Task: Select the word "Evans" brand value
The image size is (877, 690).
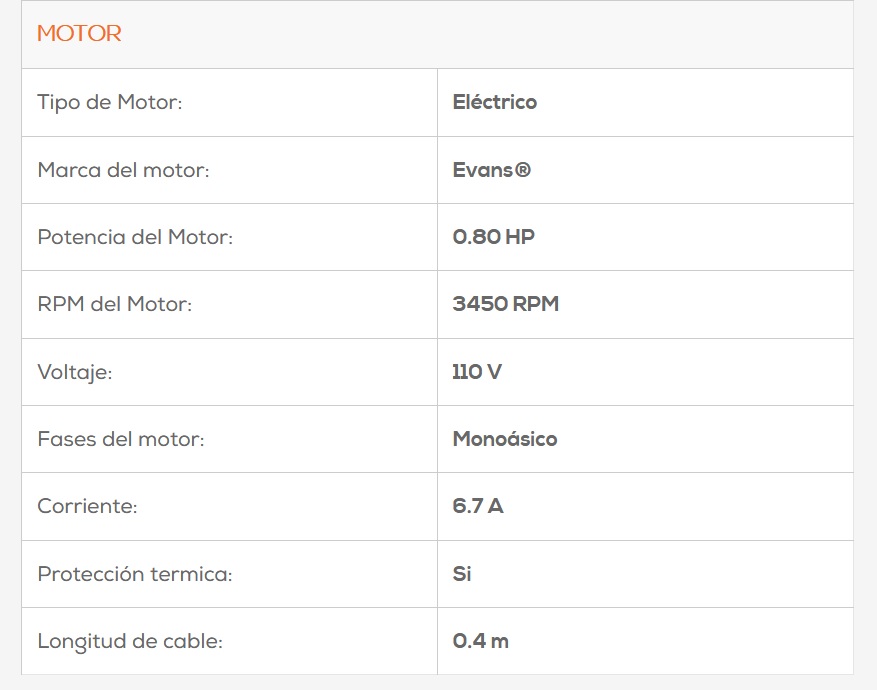Action: click(482, 170)
